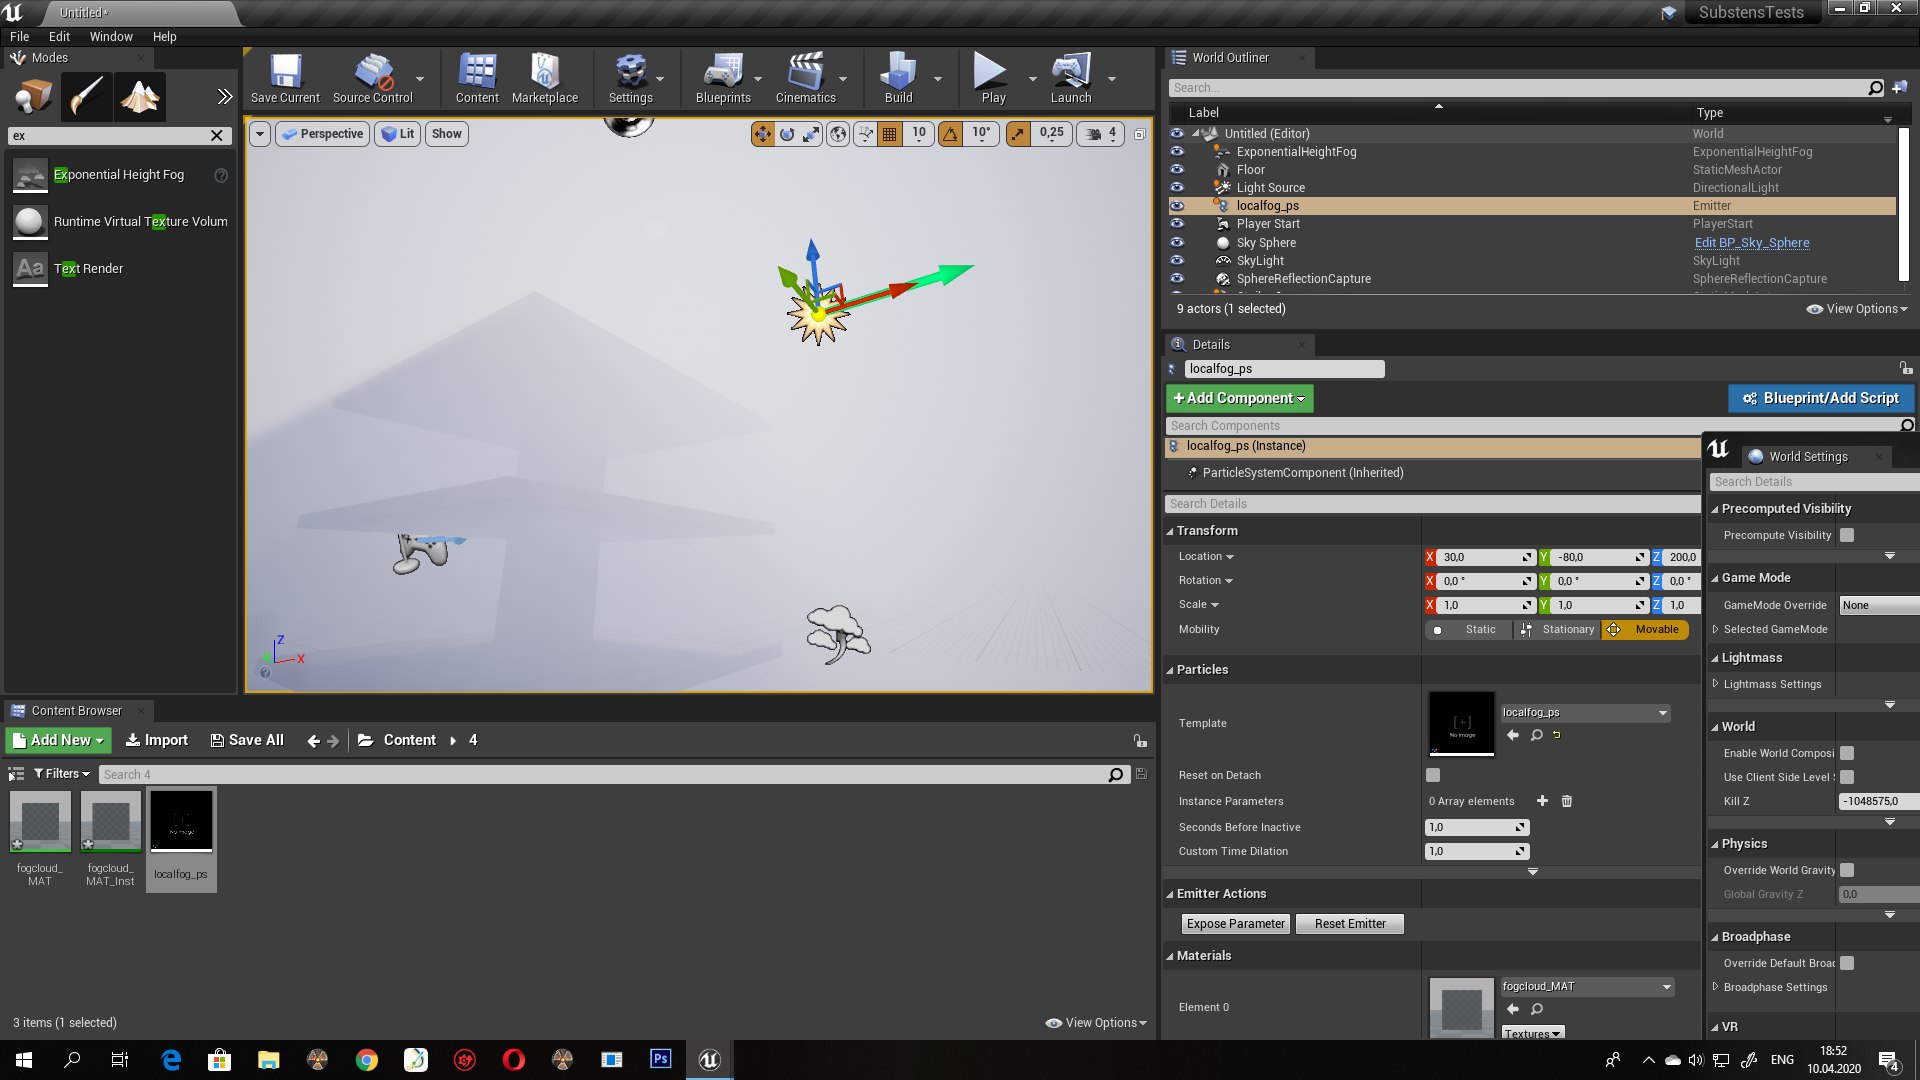1920x1080 pixels.
Task: Set mobility to Static
Action: [x=1468, y=629]
